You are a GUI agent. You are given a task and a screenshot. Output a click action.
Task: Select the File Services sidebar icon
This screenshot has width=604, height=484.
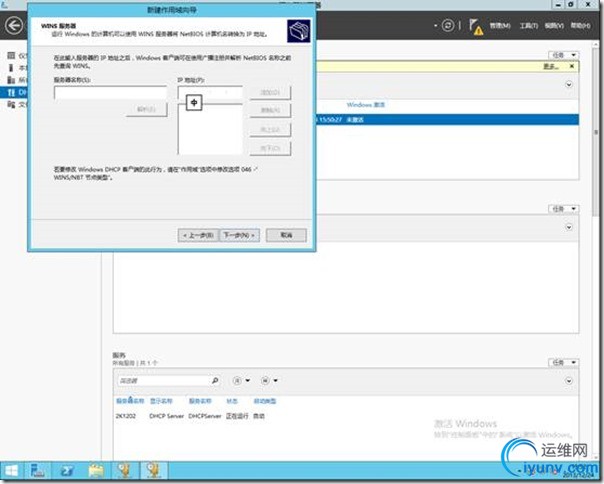(x=11, y=105)
